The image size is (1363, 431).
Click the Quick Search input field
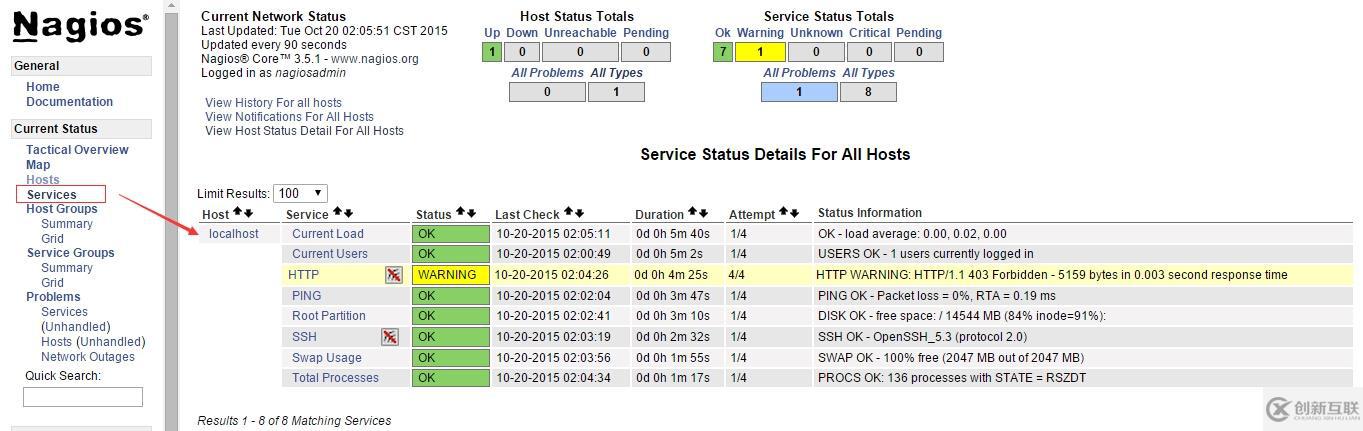point(83,397)
